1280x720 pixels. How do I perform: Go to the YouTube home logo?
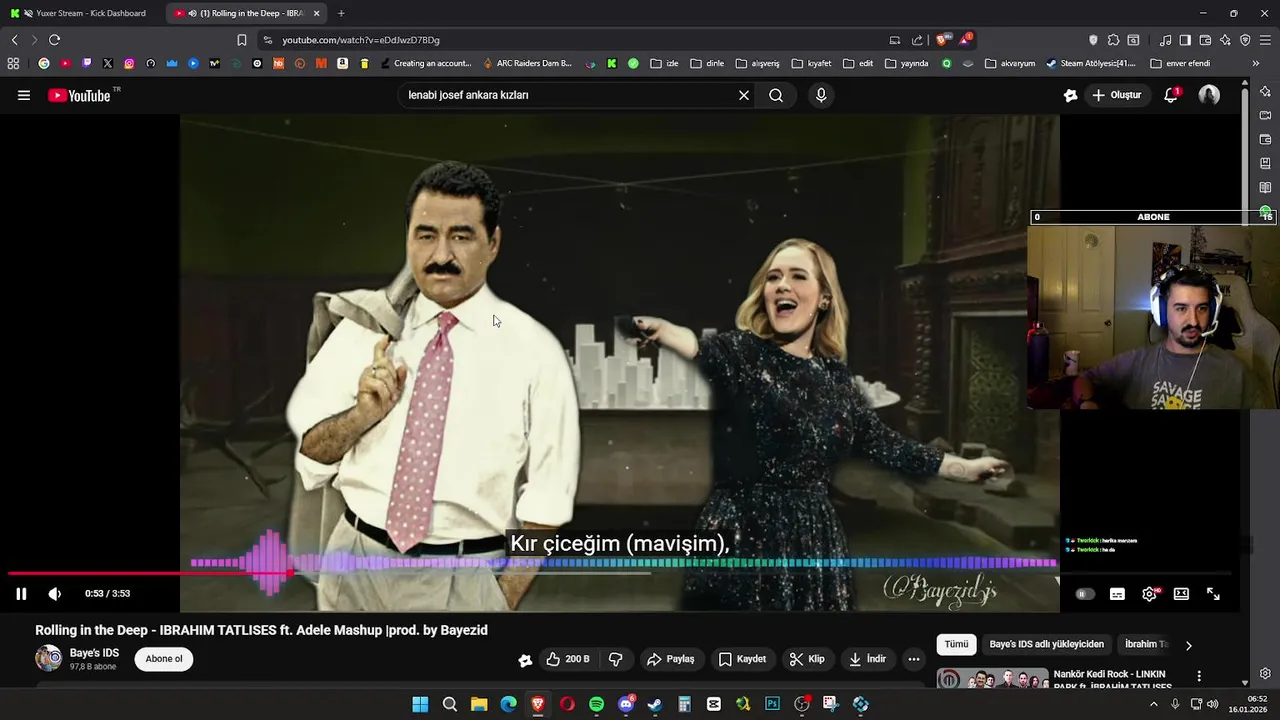click(x=79, y=96)
